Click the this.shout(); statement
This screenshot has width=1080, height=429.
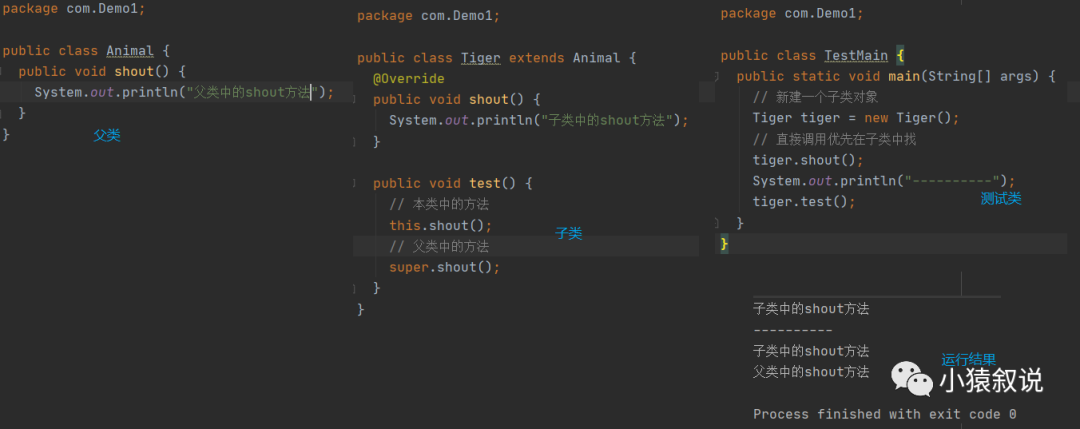(x=441, y=225)
